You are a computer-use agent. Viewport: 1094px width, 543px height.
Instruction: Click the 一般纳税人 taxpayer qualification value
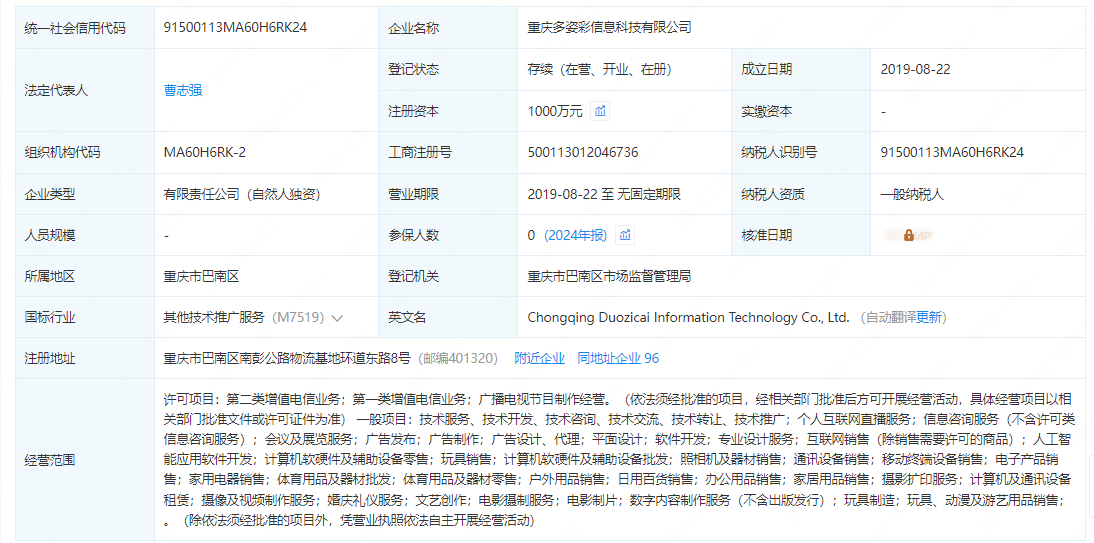click(911, 194)
